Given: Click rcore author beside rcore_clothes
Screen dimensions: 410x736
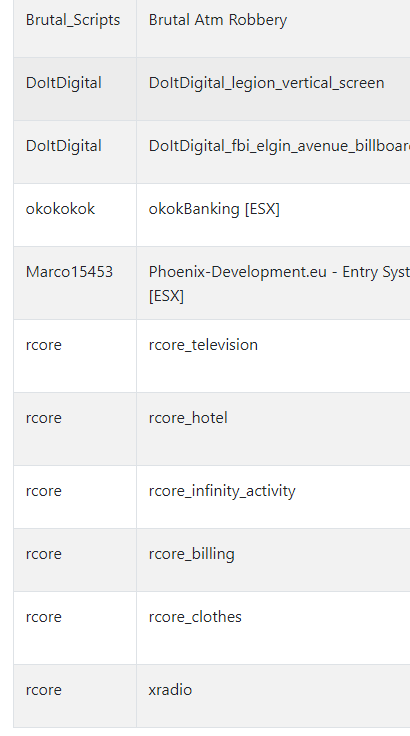Looking at the screenshot, I should coord(44,617).
